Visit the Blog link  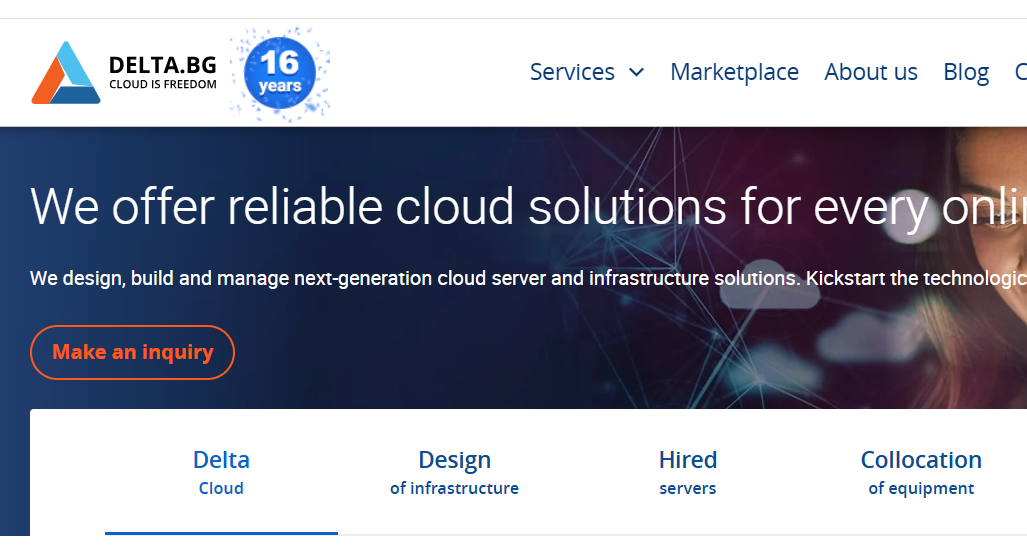coord(966,72)
